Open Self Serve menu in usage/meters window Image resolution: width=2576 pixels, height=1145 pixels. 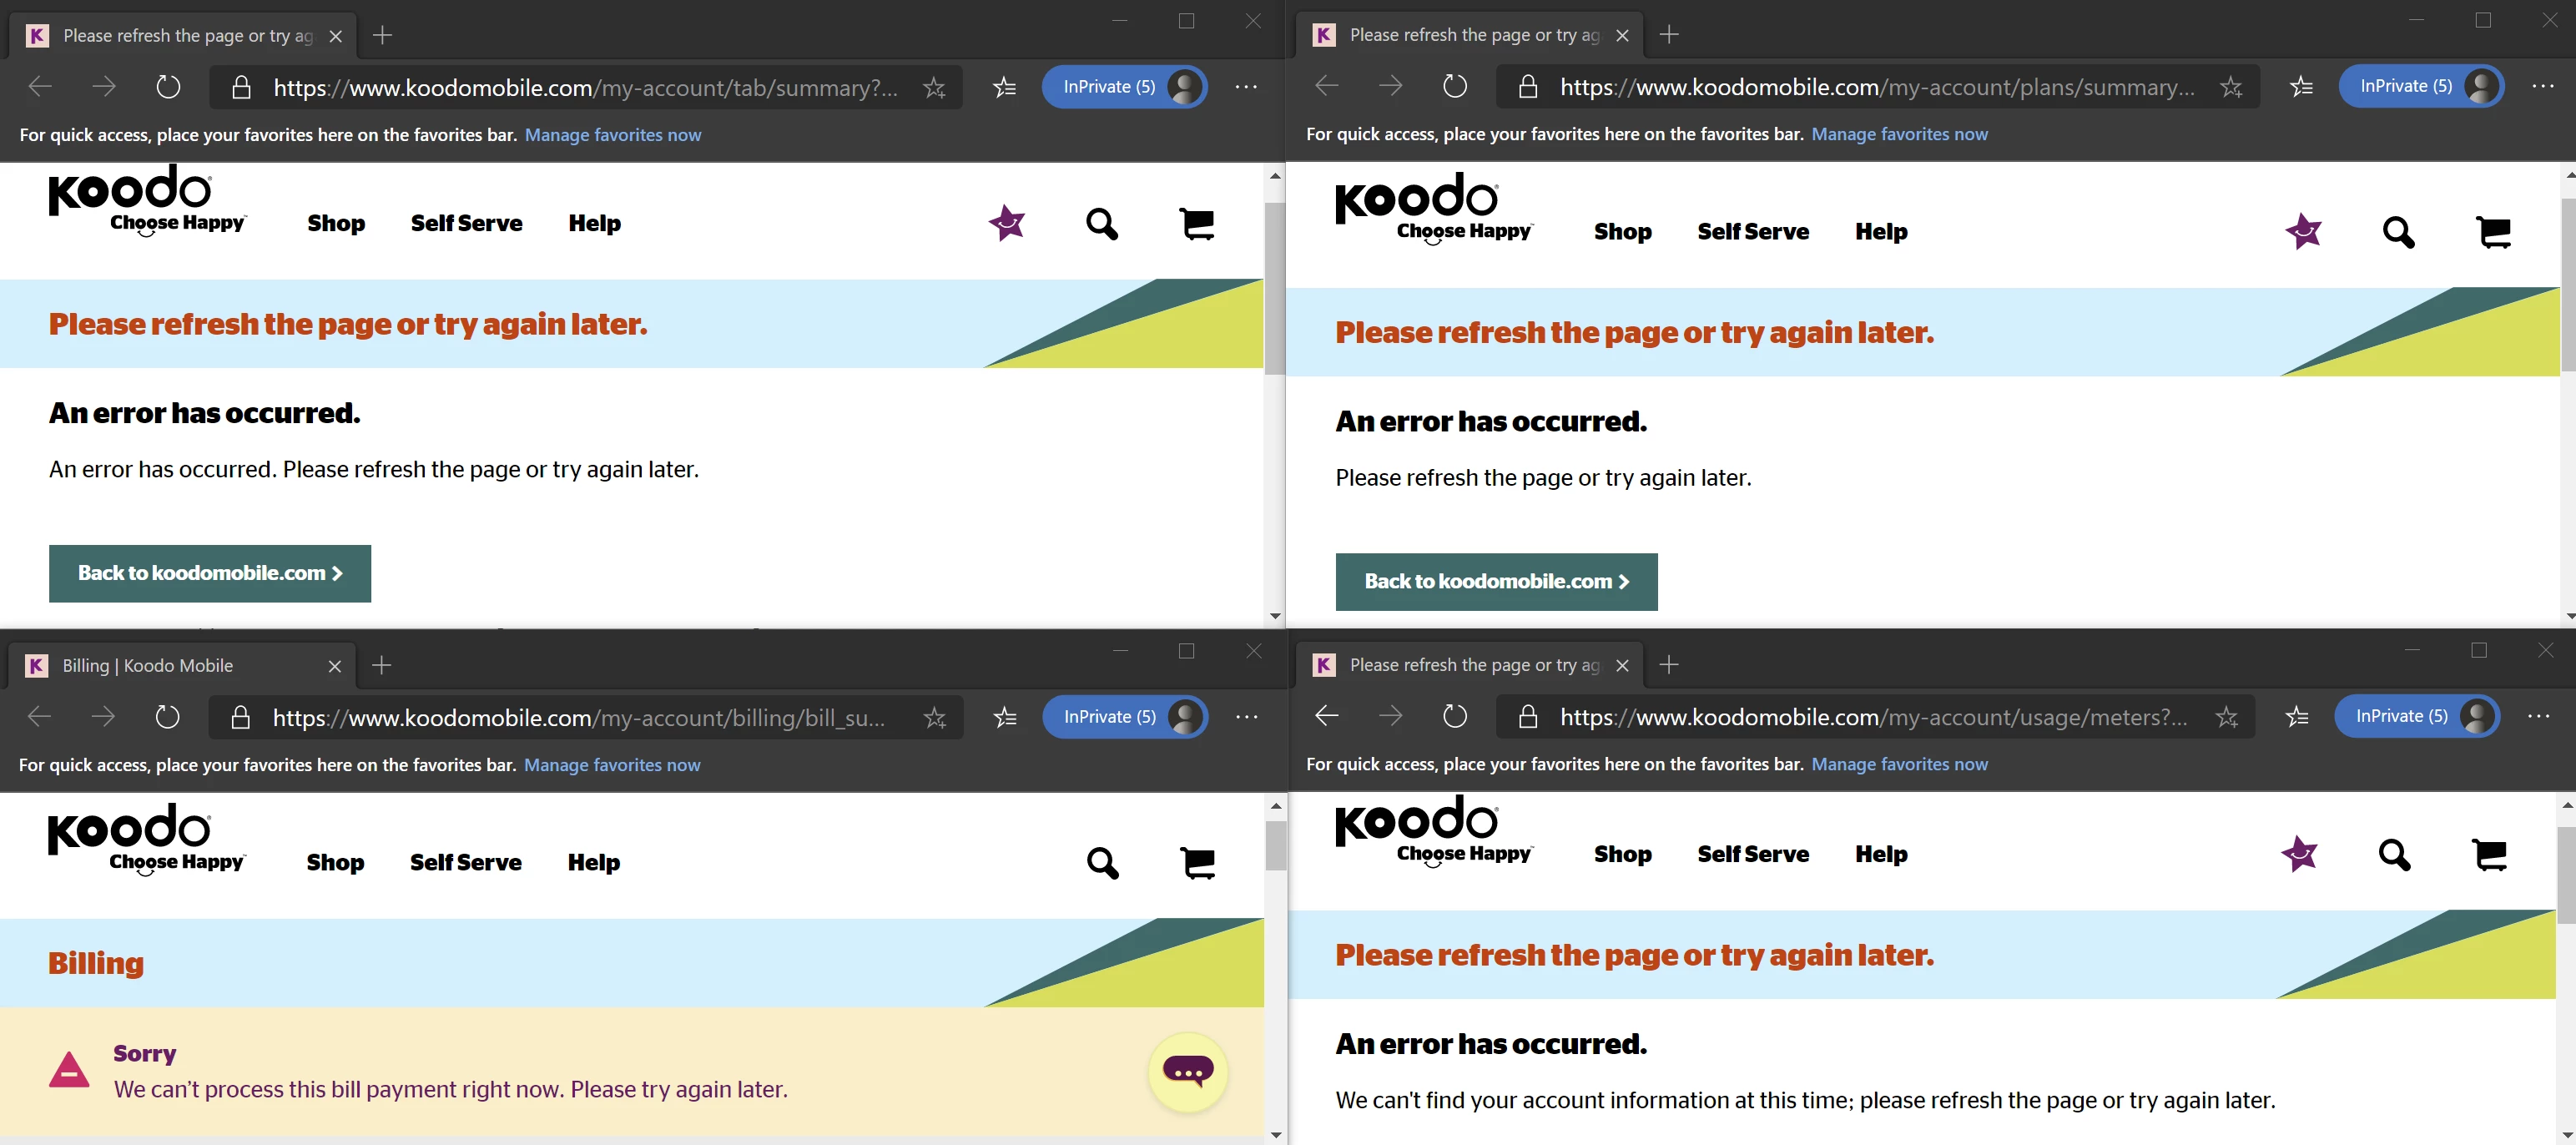[x=1753, y=854]
